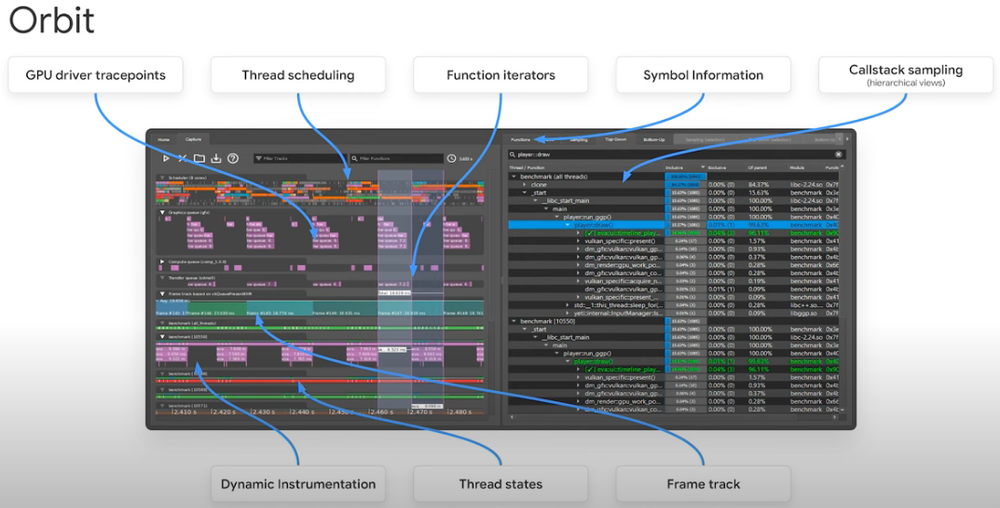Viewport: 1000px width, 508px height.
Task: Open the Bottom-Up tab
Action: [654, 139]
